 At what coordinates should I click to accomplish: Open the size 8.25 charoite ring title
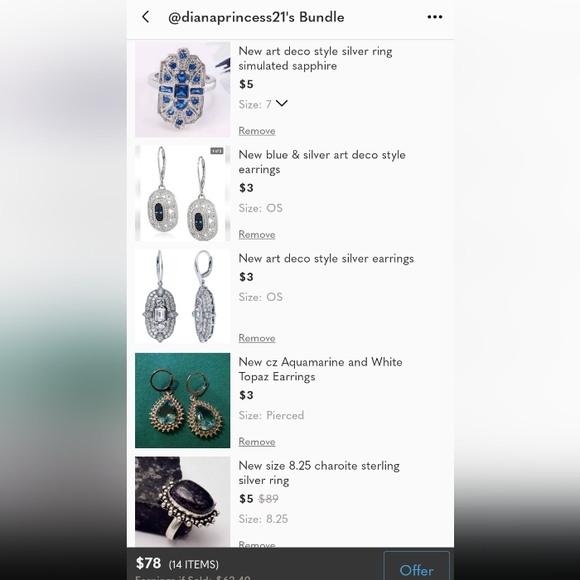click(x=319, y=473)
